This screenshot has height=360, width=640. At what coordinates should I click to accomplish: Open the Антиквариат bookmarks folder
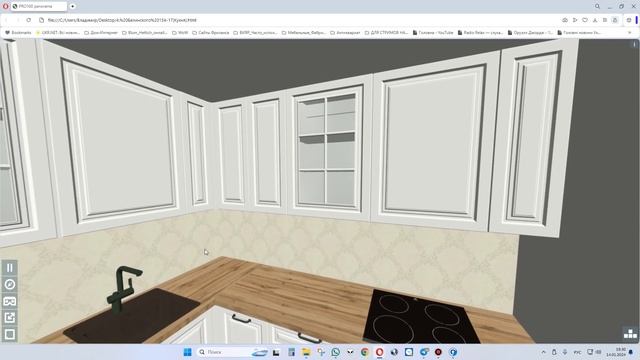click(345, 33)
